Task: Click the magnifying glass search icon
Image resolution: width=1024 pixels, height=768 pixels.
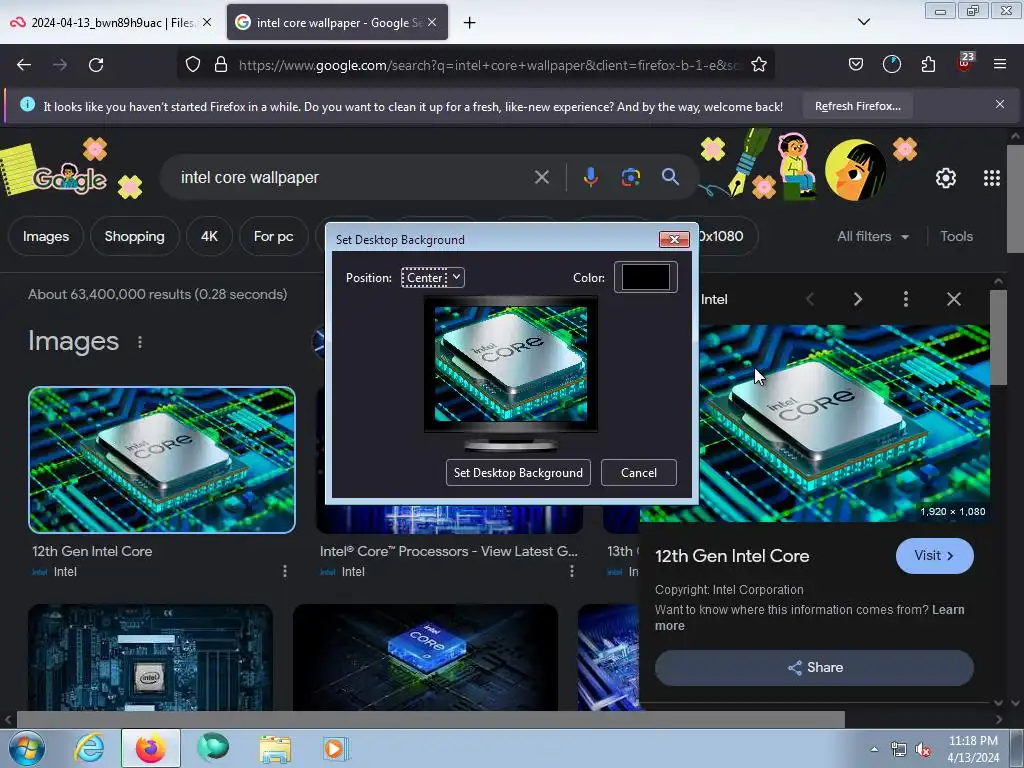Action: 670,176
